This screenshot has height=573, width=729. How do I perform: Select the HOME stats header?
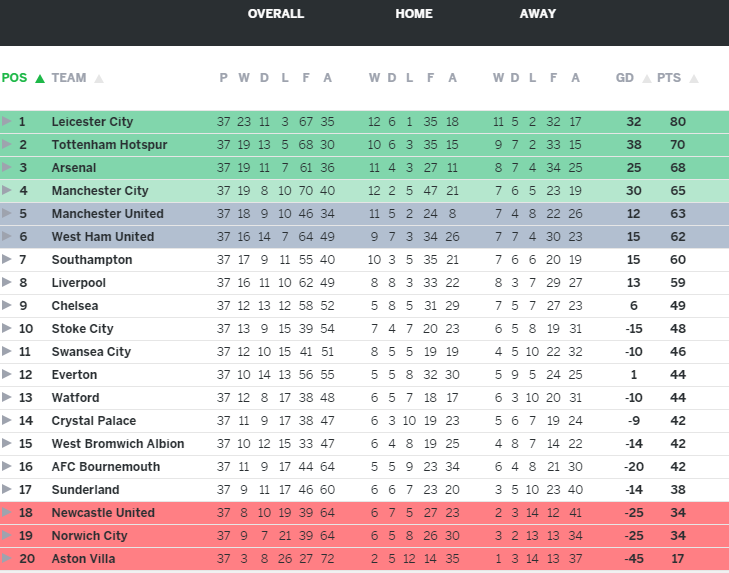click(x=414, y=14)
